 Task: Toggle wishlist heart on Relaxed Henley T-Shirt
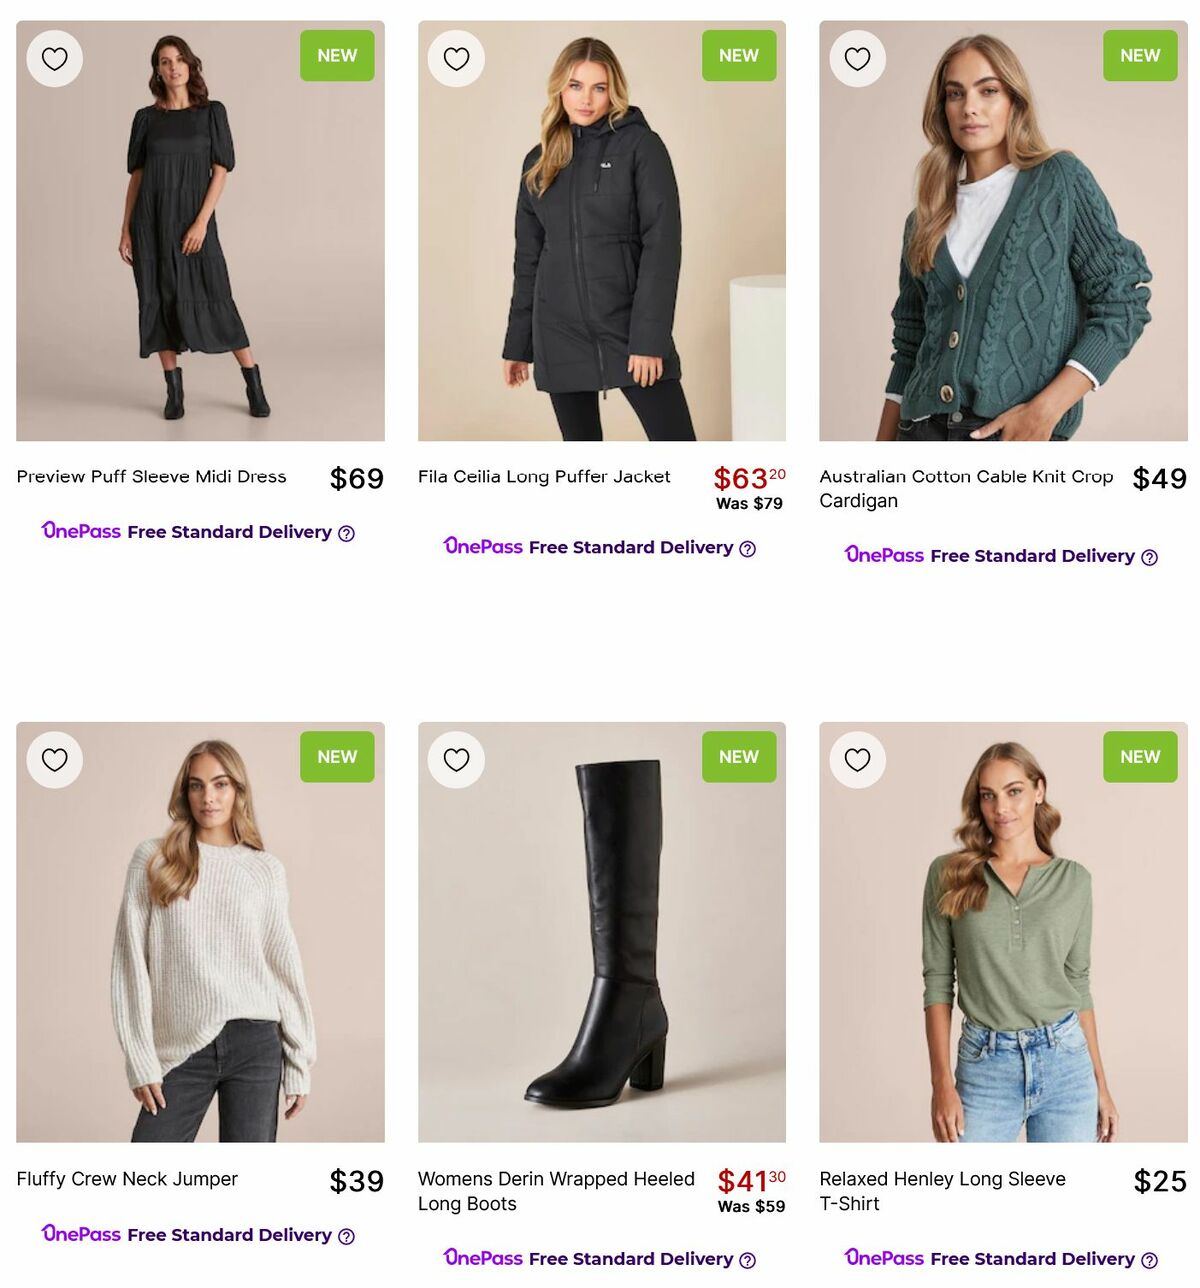coord(858,759)
